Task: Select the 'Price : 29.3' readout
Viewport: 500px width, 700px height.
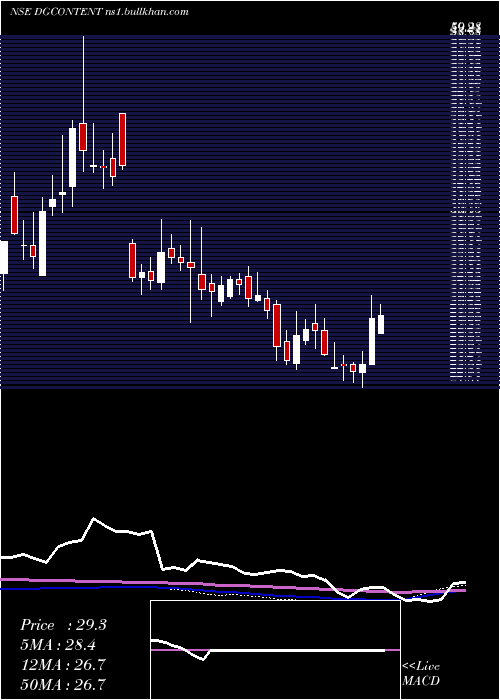Action: tap(63, 625)
